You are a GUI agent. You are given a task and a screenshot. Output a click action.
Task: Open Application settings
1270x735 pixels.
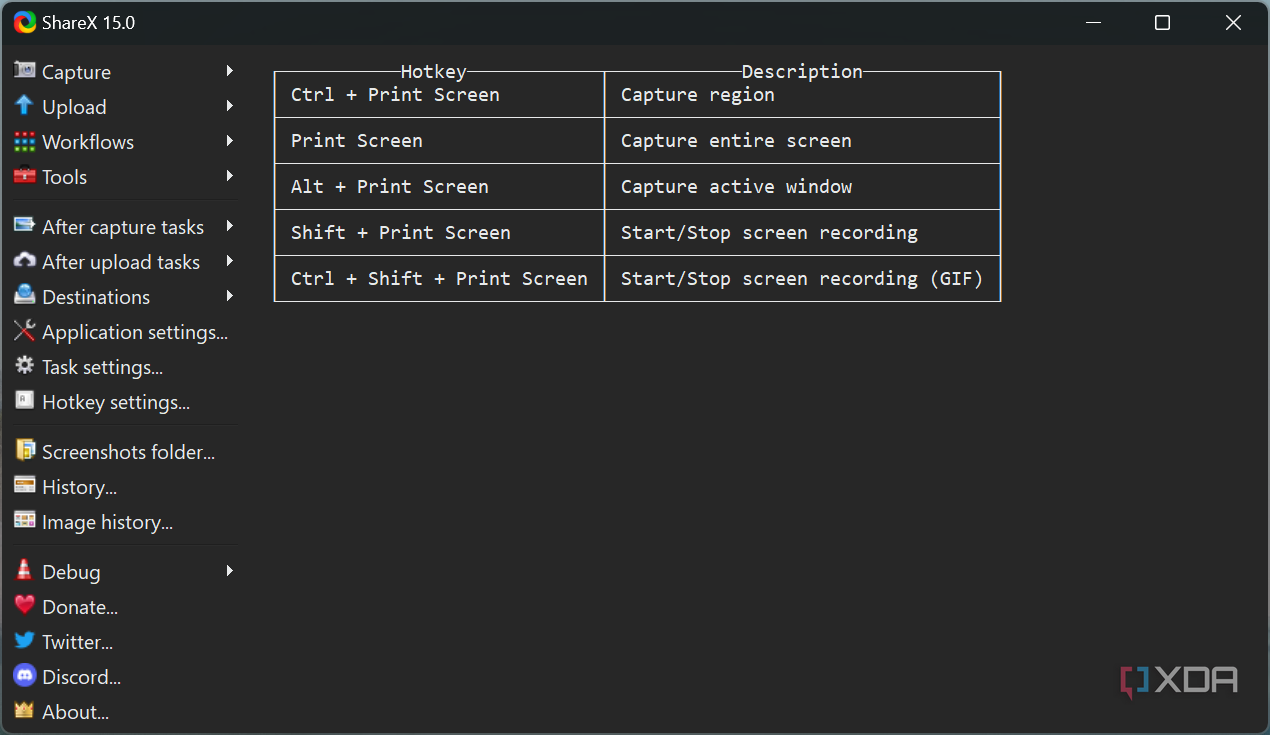click(x=134, y=332)
